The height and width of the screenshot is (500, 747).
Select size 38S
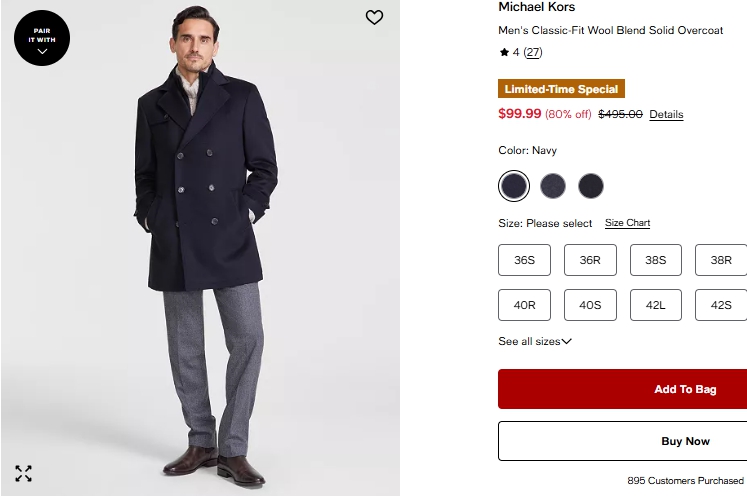pyautogui.click(x=656, y=260)
